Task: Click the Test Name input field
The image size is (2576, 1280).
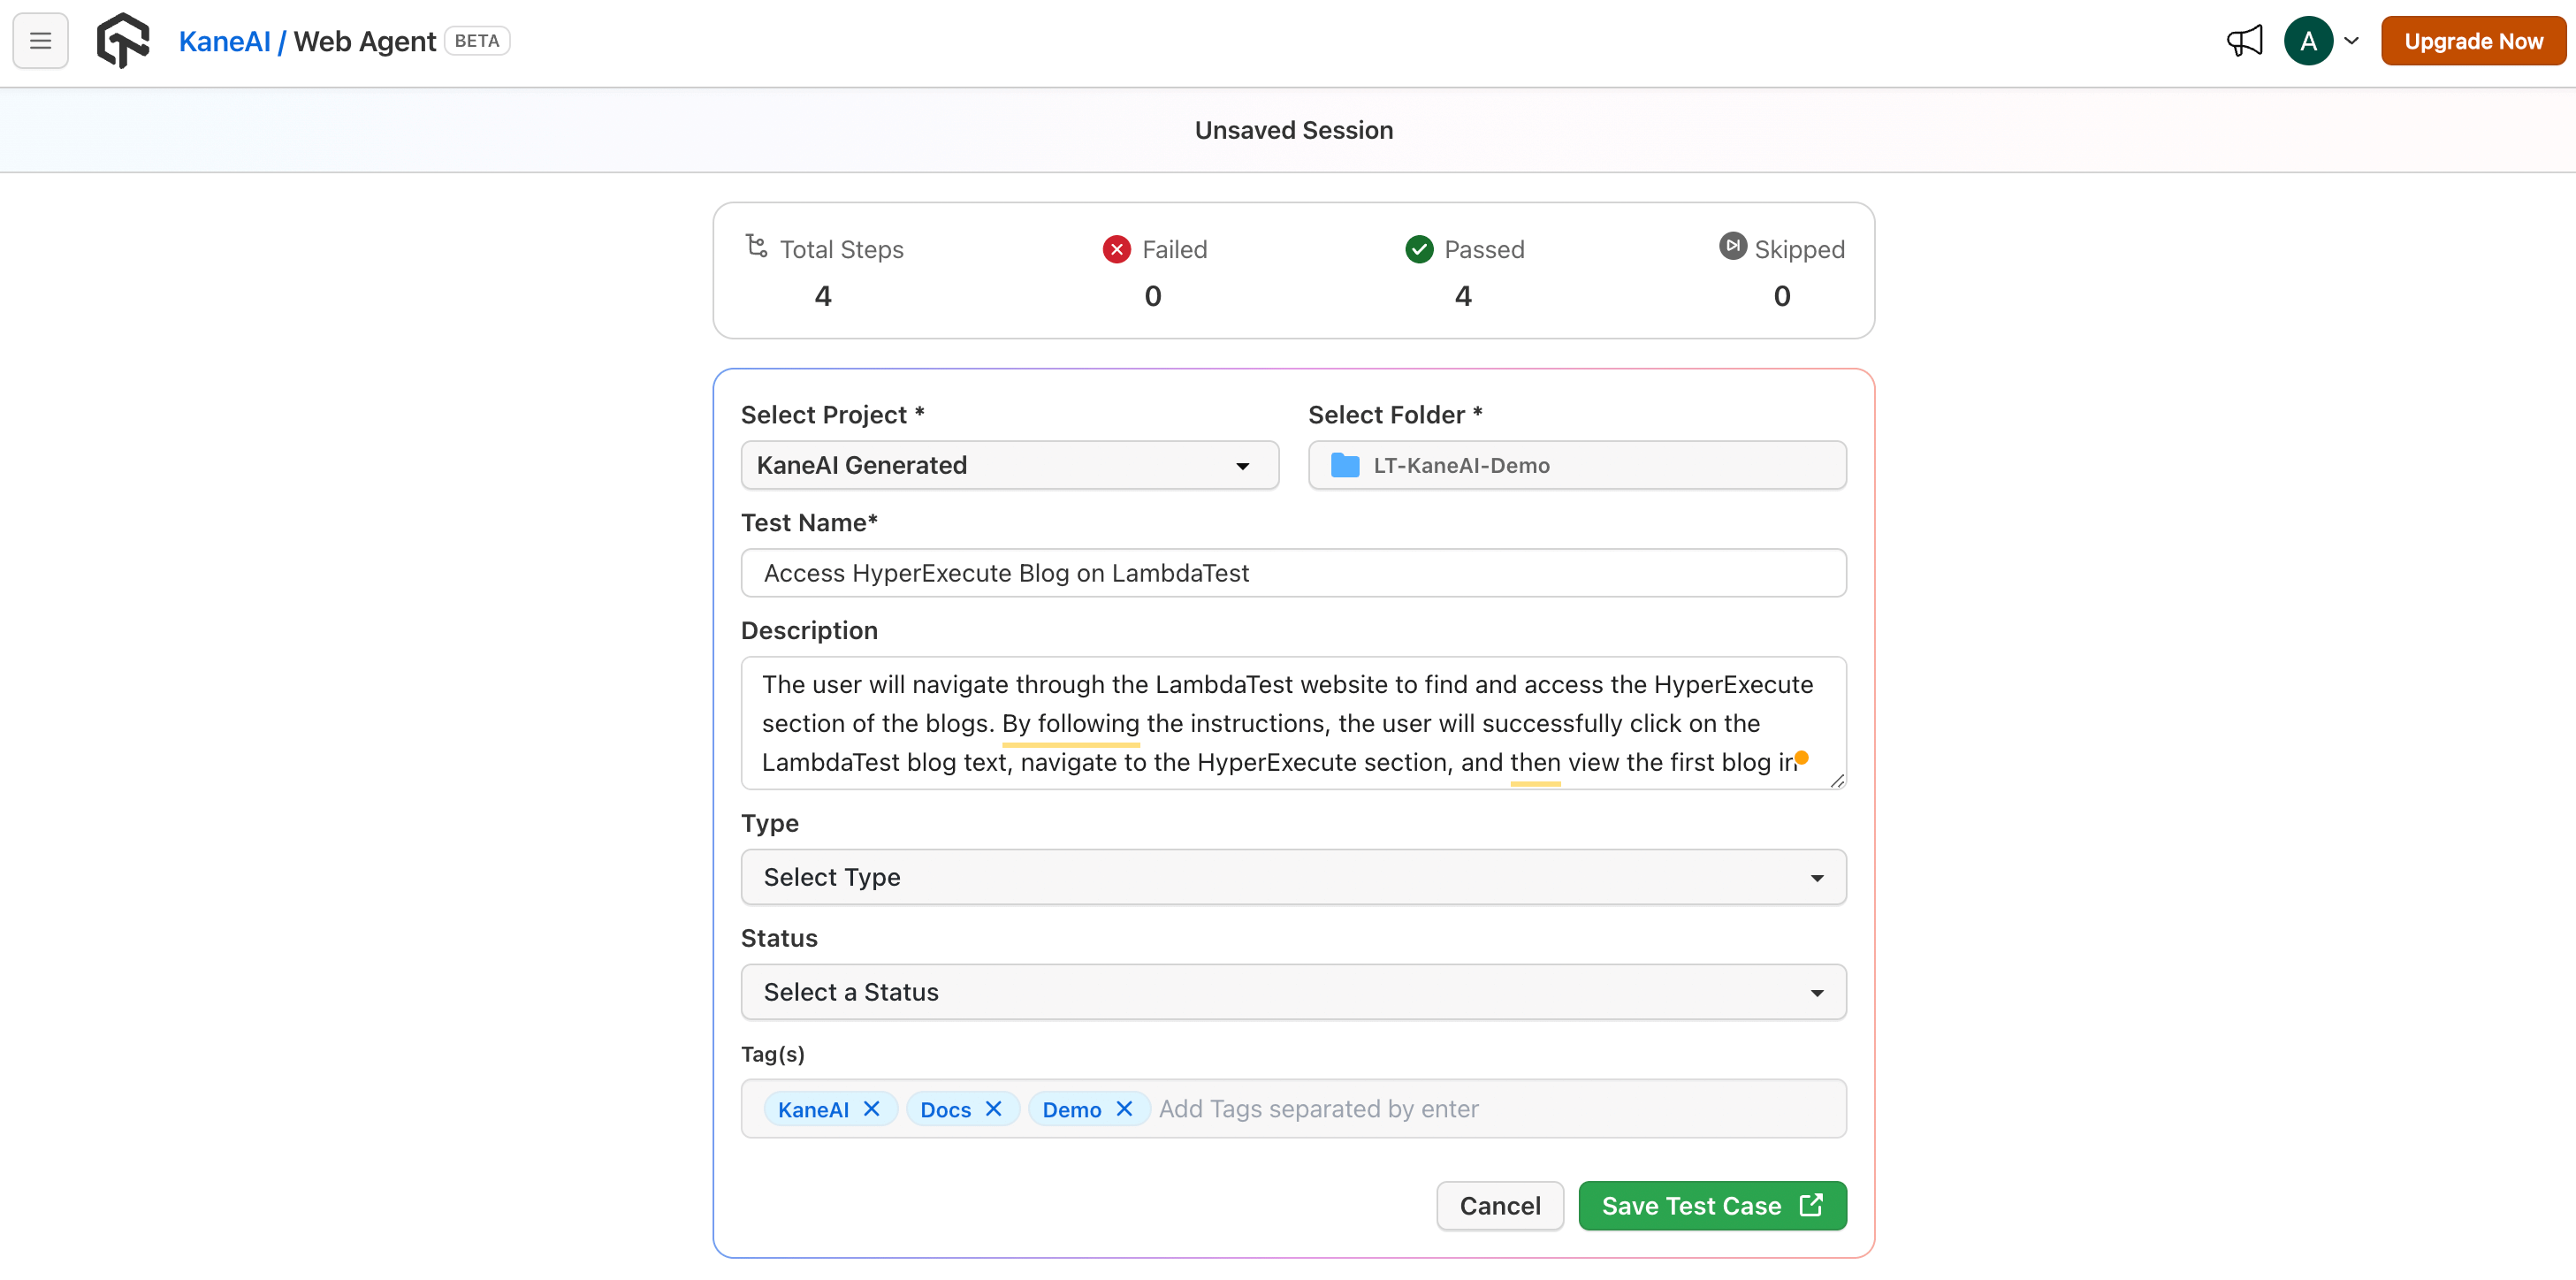Action: (1292, 573)
